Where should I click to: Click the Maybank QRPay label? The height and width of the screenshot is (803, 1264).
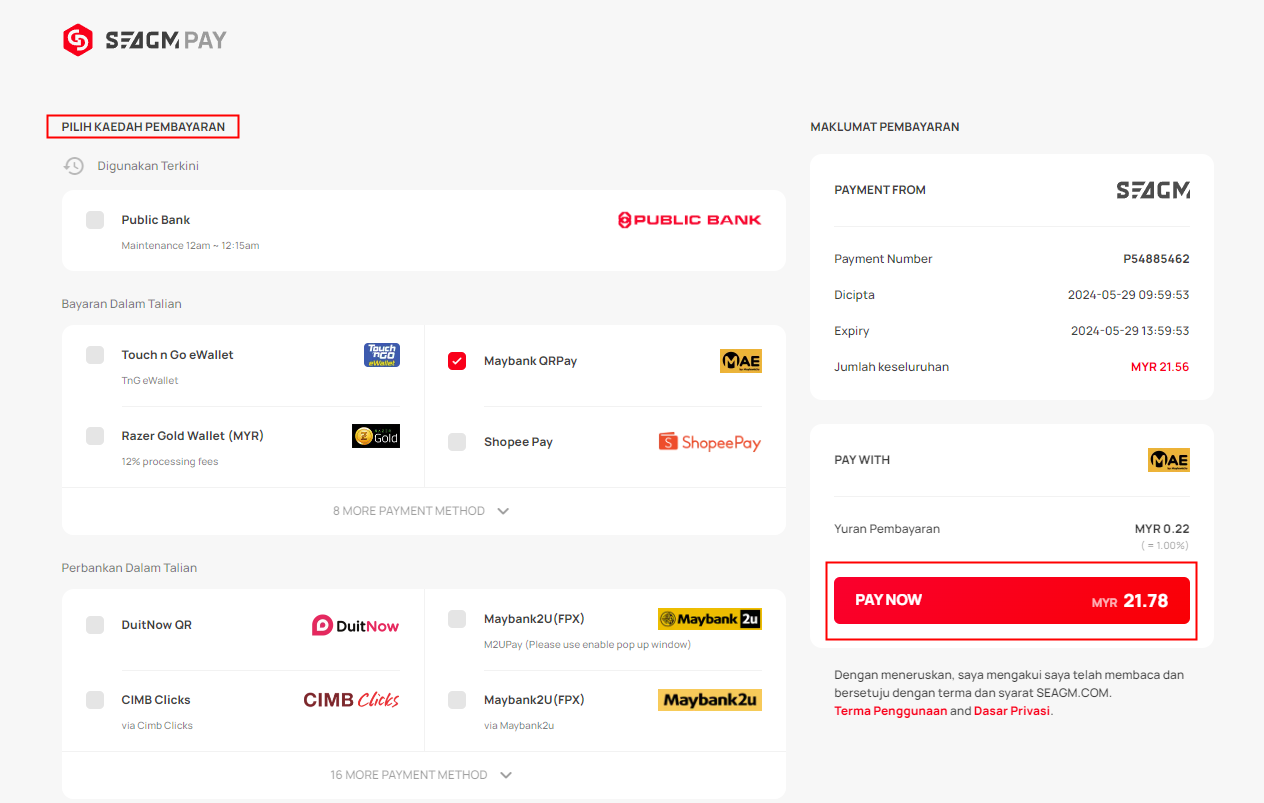pyautogui.click(x=530, y=361)
